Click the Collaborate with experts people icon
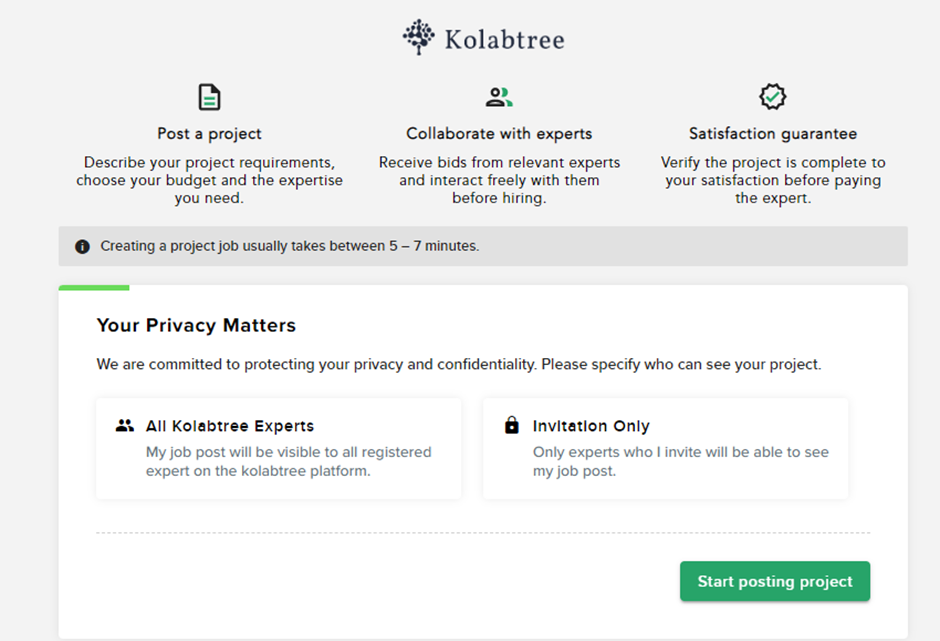Image resolution: width=940 pixels, height=641 pixels. (x=499, y=97)
